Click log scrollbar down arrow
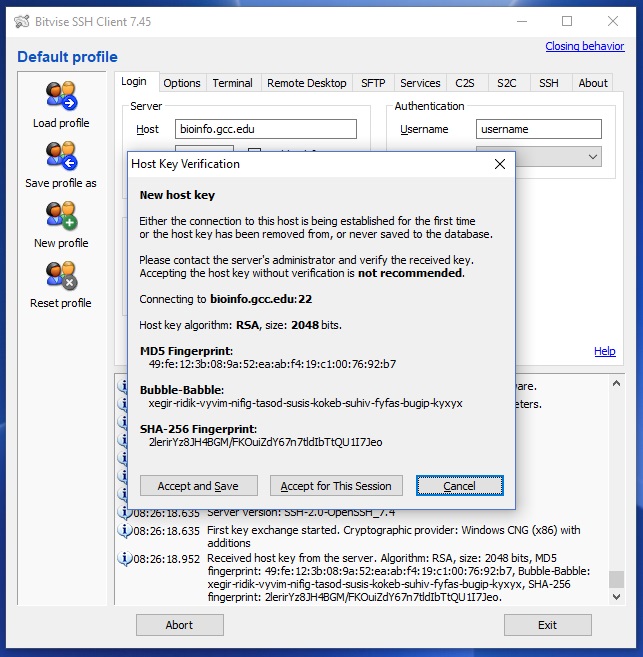The height and width of the screenshot is (657, 643). coord(616,597)
